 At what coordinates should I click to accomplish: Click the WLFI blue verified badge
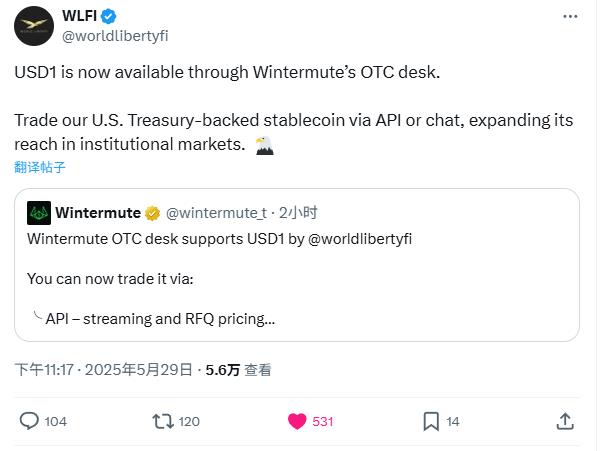(x=108, y=16)
